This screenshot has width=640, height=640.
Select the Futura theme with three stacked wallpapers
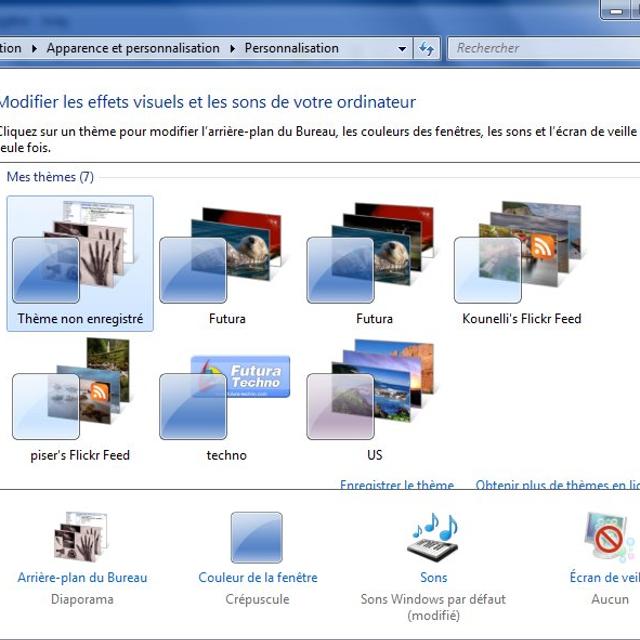[x=373, y=263]
